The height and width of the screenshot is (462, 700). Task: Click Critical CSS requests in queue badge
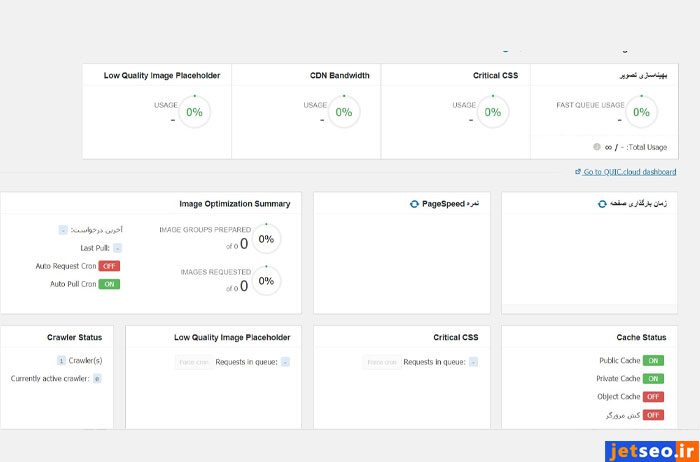pyautogui.click(x=473, y=362)
